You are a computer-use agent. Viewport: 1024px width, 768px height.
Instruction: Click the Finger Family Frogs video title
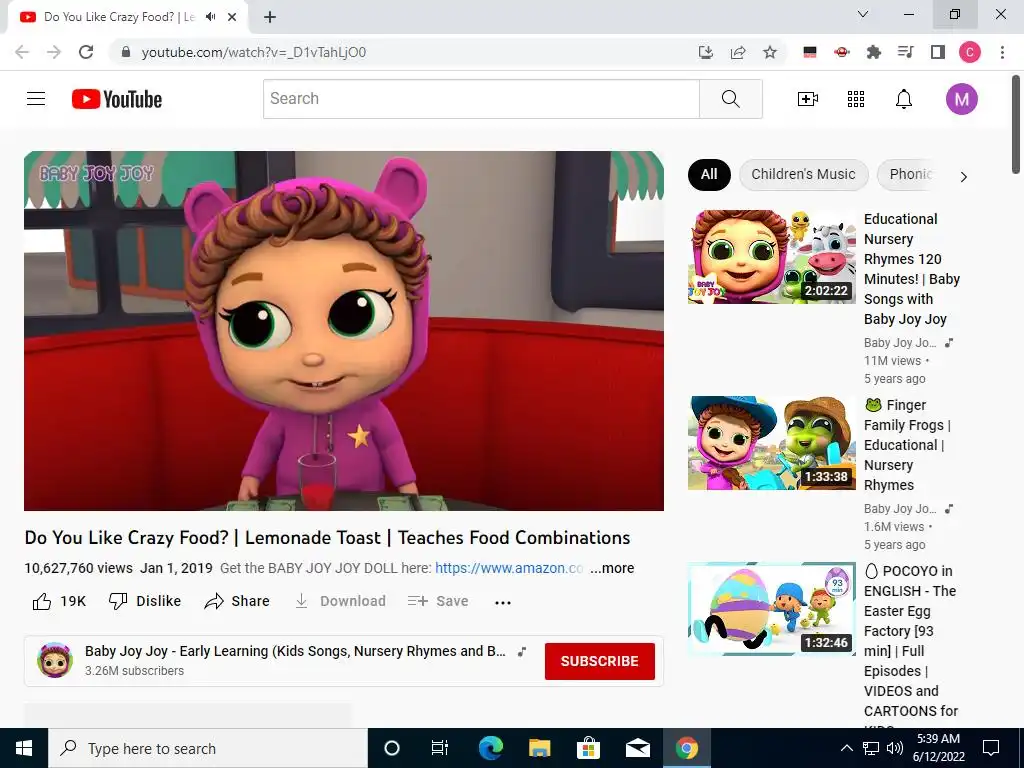coord(908,445)
